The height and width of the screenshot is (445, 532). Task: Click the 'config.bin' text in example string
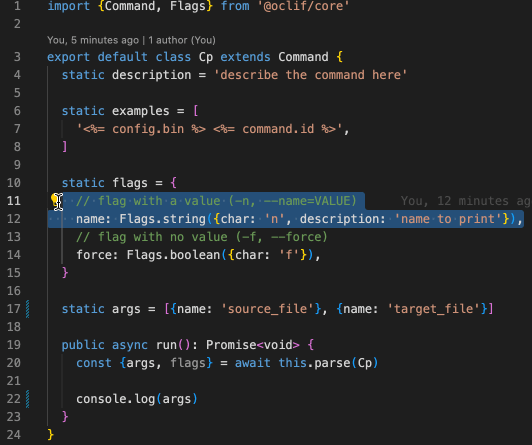click(148, 129)
